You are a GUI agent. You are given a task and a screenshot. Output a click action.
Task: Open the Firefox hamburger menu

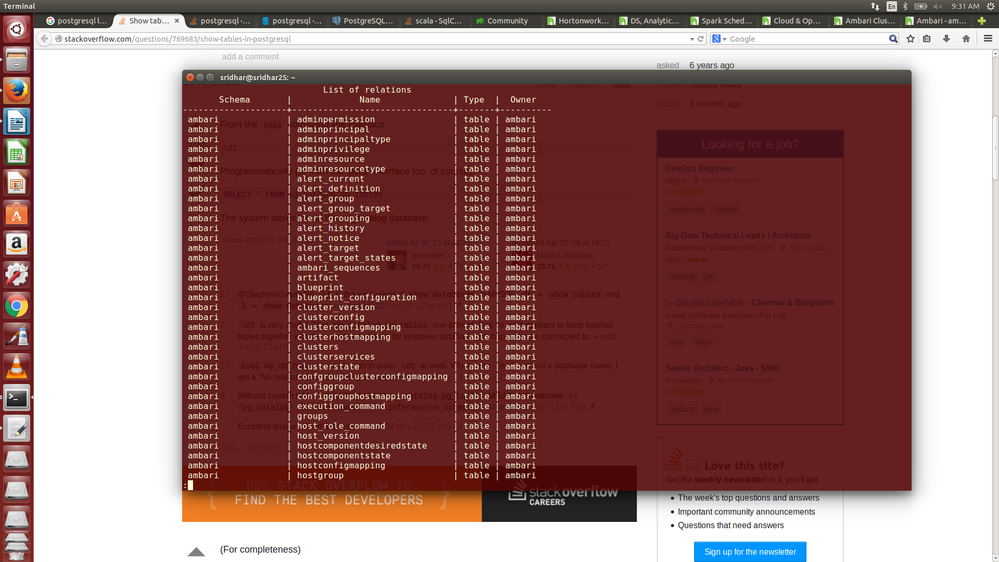(988, 39)
